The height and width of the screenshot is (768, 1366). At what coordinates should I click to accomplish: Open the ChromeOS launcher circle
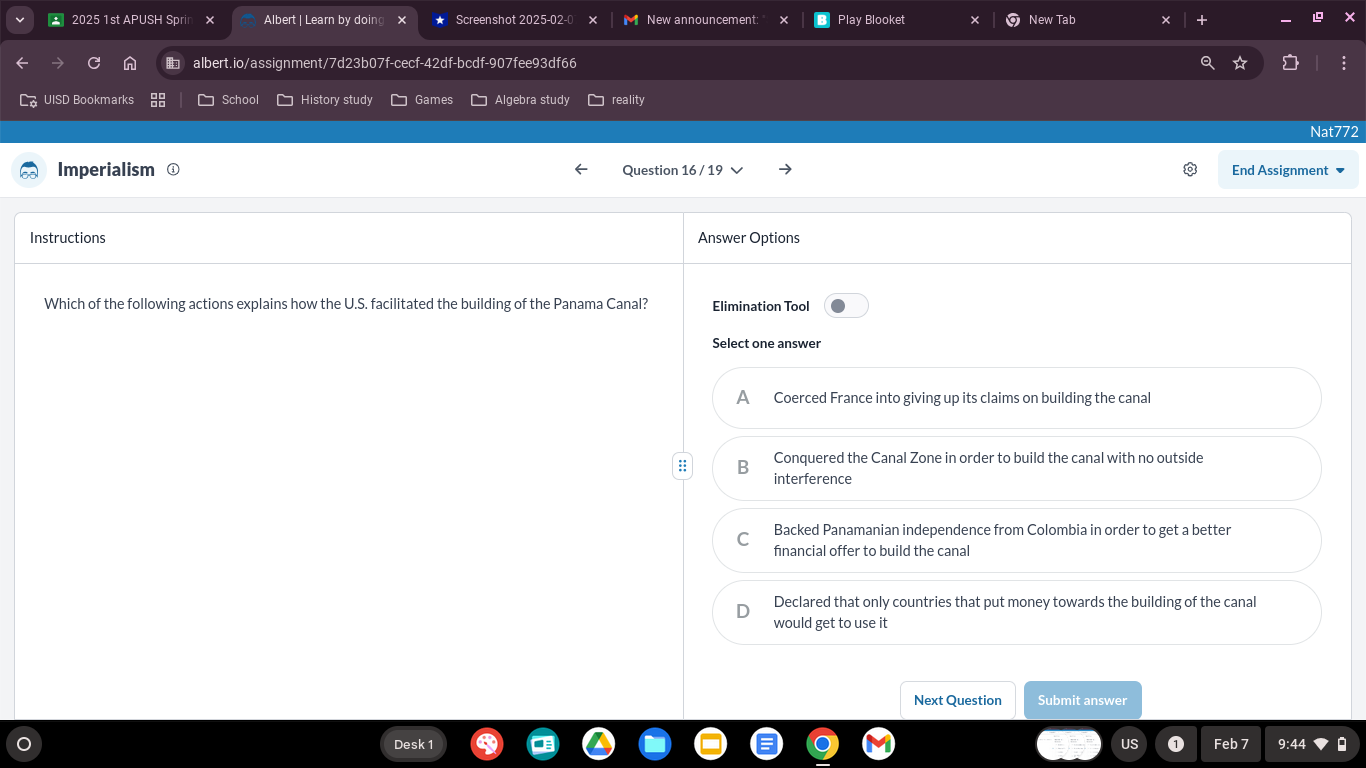(x=24, y=744)
